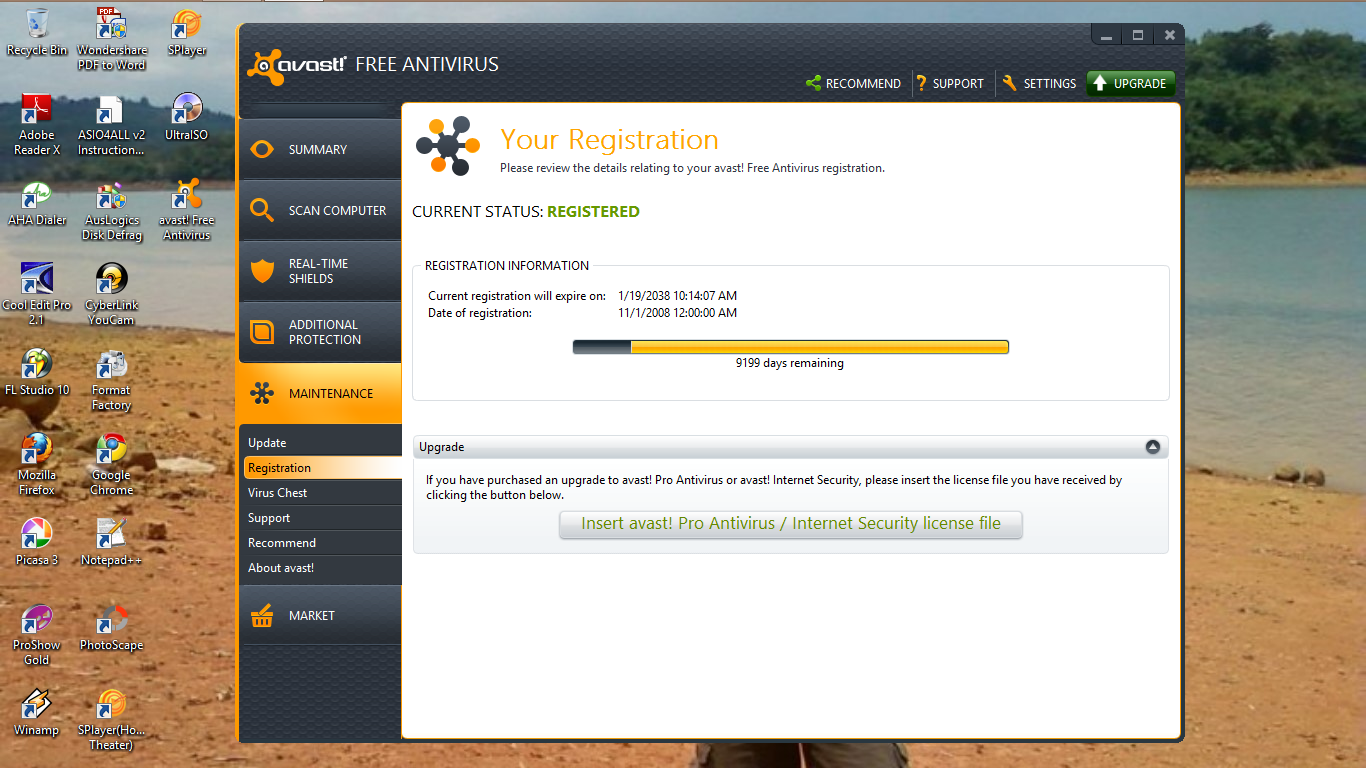This screenshot has height=768, width=1366.
Task: Click the expiration date 1/19/2038 10:14:07 AM
Action: (677, 296)
